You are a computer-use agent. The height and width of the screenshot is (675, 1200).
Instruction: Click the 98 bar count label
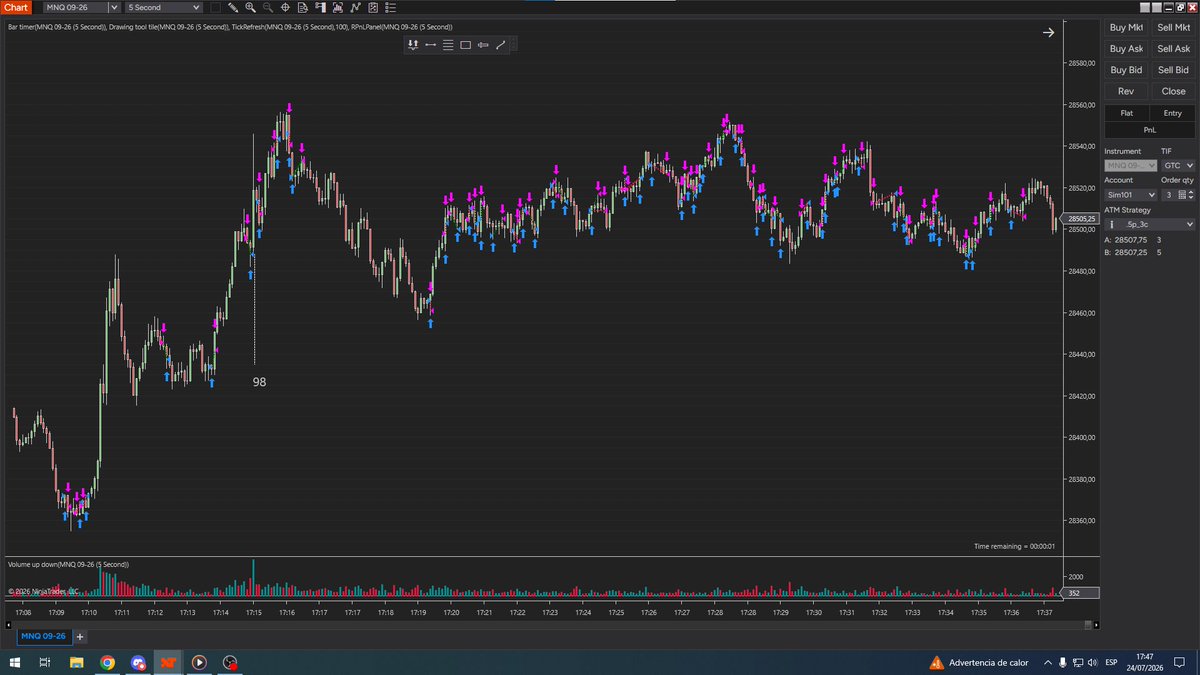click(x=259, y=382)
